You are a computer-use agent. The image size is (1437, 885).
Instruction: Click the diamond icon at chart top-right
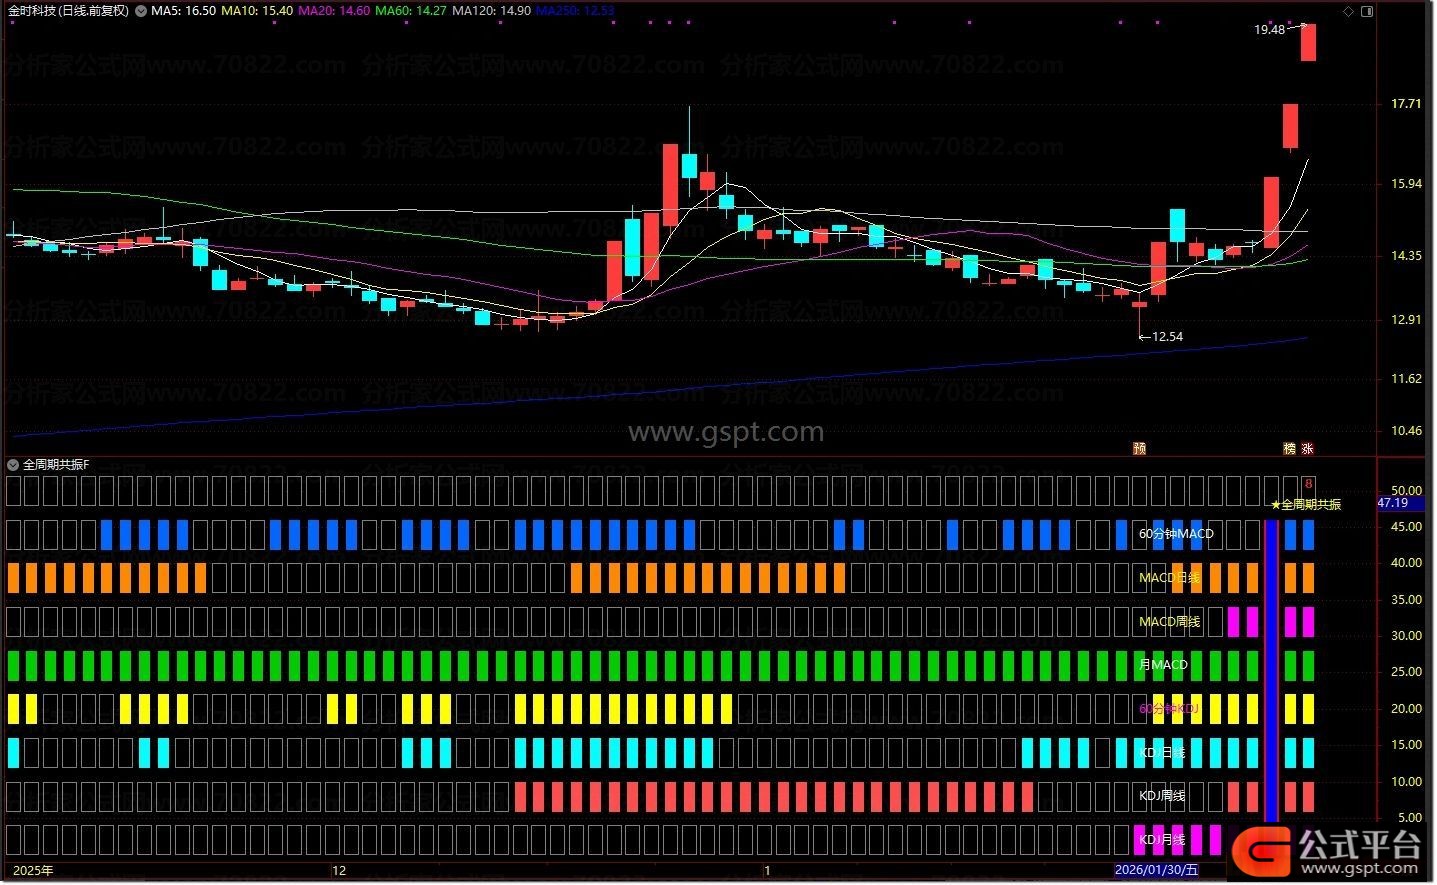click(1349, 11)
